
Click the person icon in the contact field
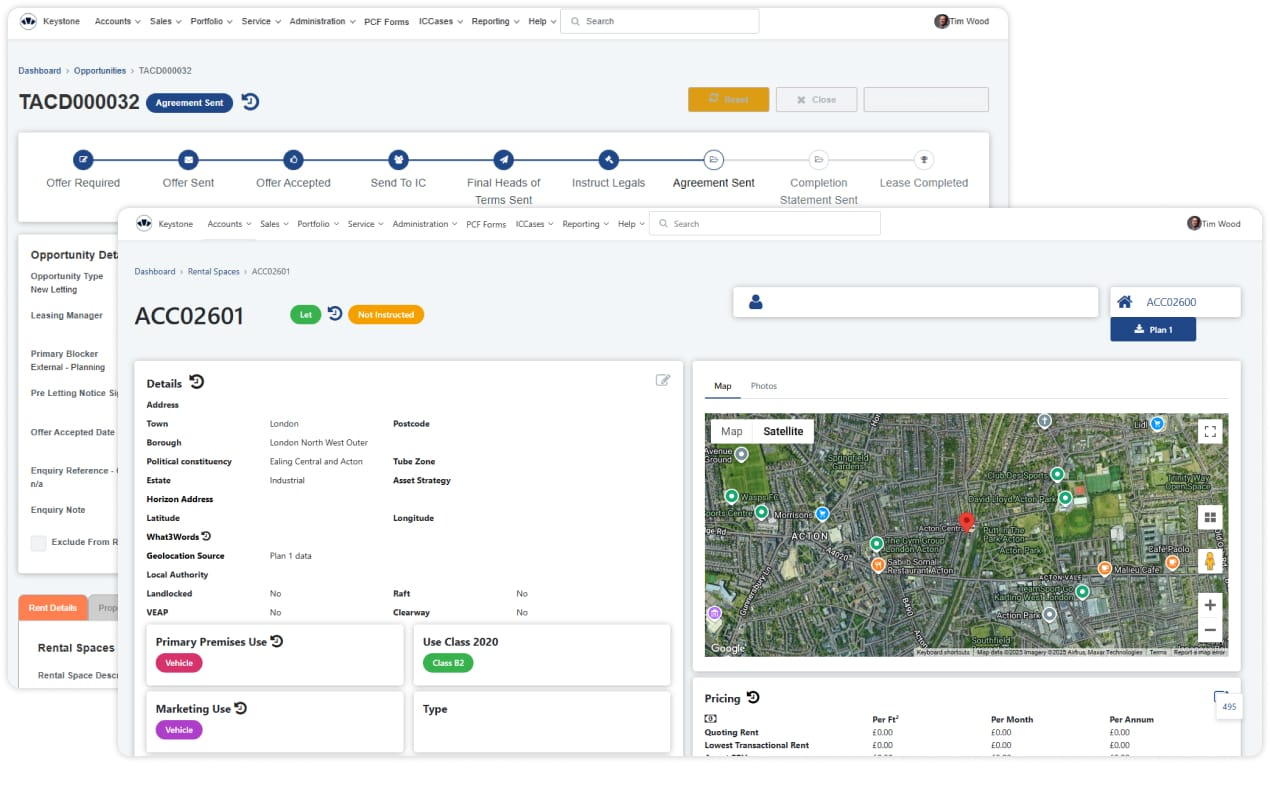coord(756,302)
